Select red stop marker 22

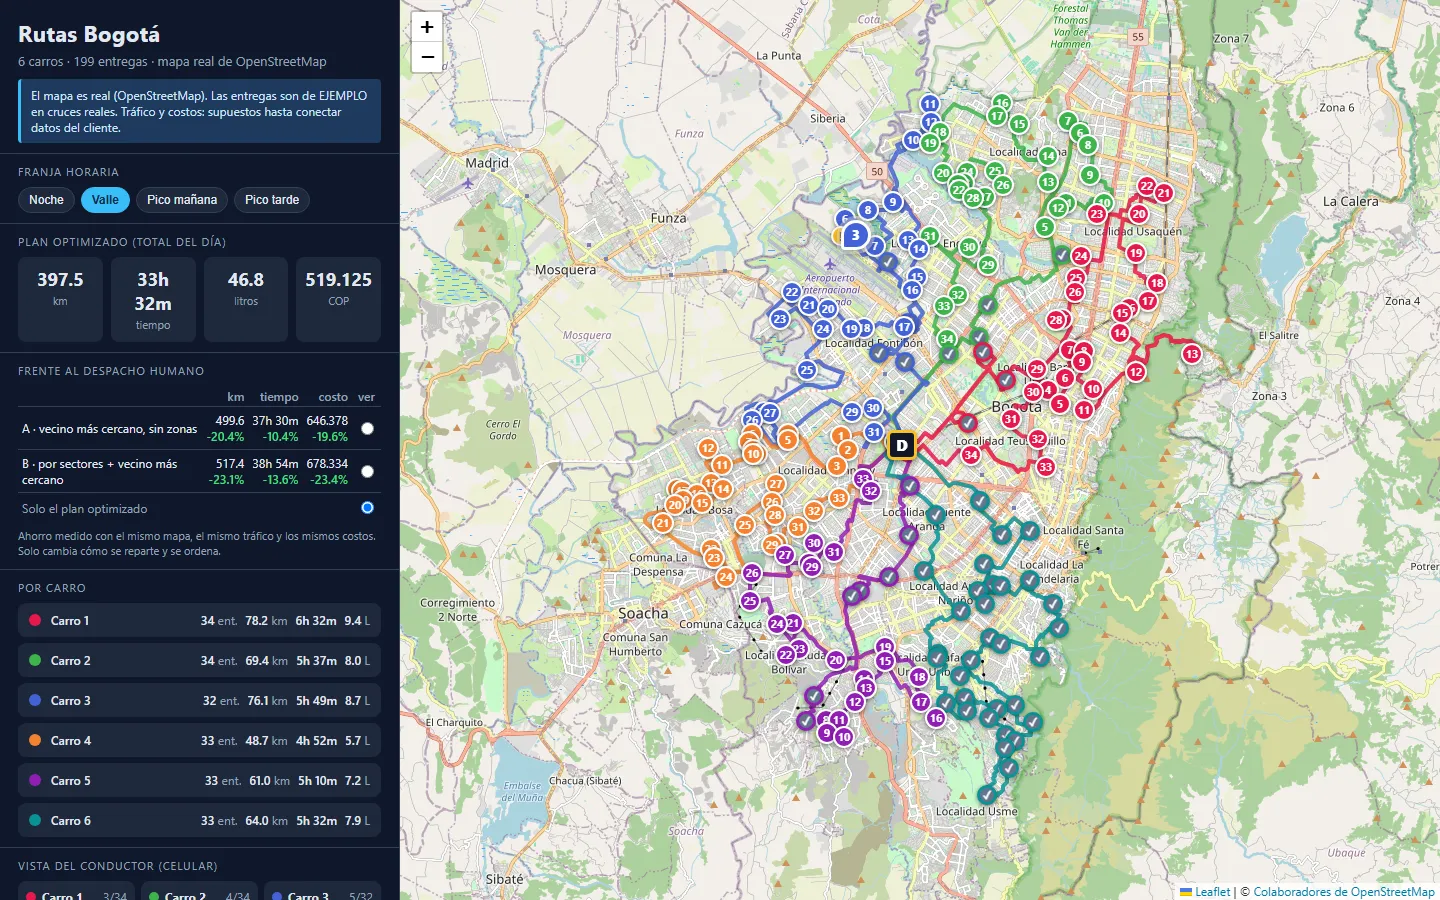[1147, 186]
